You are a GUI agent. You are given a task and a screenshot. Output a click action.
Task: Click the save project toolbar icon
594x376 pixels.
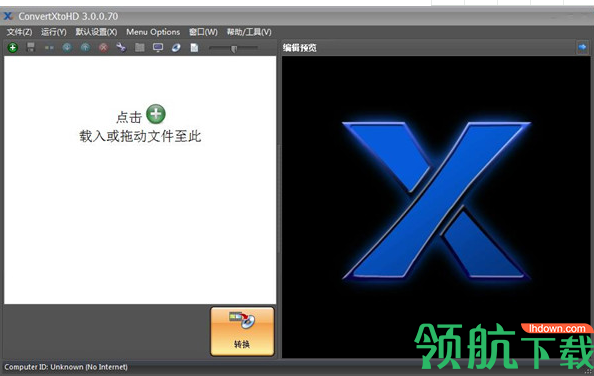coord(31,47)
